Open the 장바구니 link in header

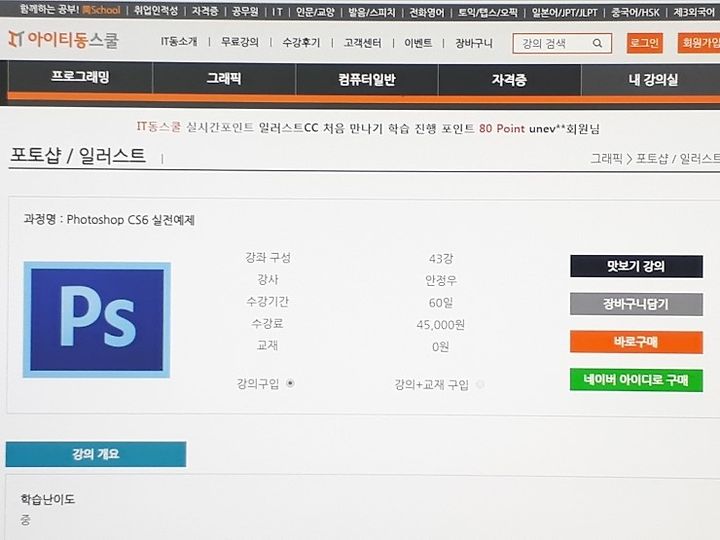click(474, 43)
